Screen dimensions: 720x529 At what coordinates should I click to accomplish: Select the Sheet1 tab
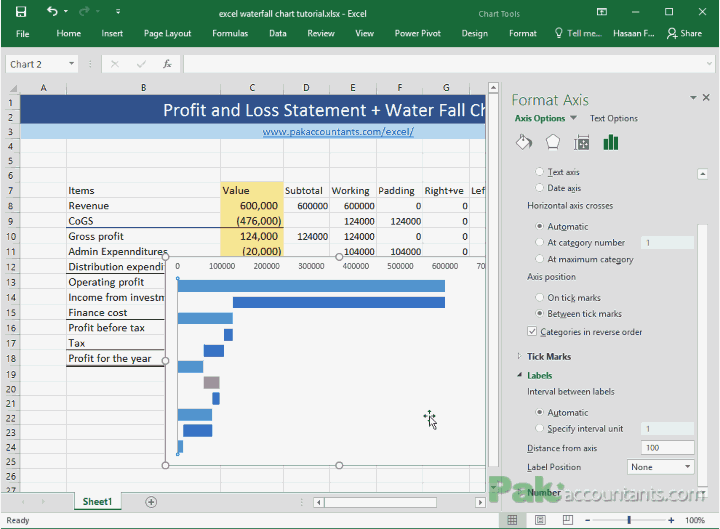pyautogui.click(x=97, y=501)
